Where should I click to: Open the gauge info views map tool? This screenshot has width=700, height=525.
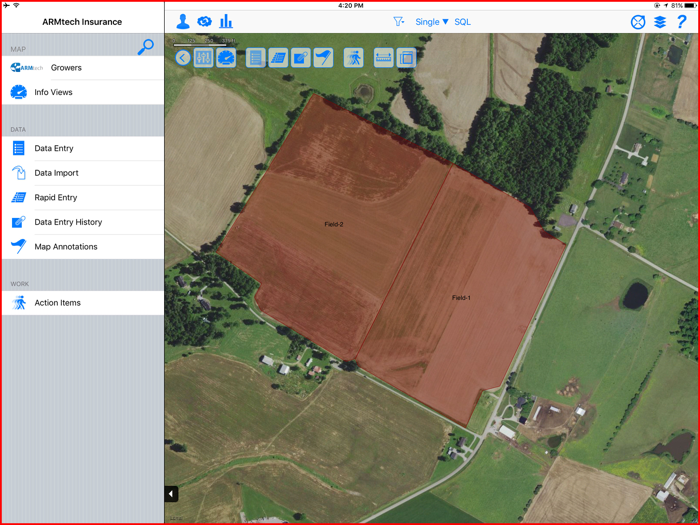pyautogui.click(x=226, y=58)
